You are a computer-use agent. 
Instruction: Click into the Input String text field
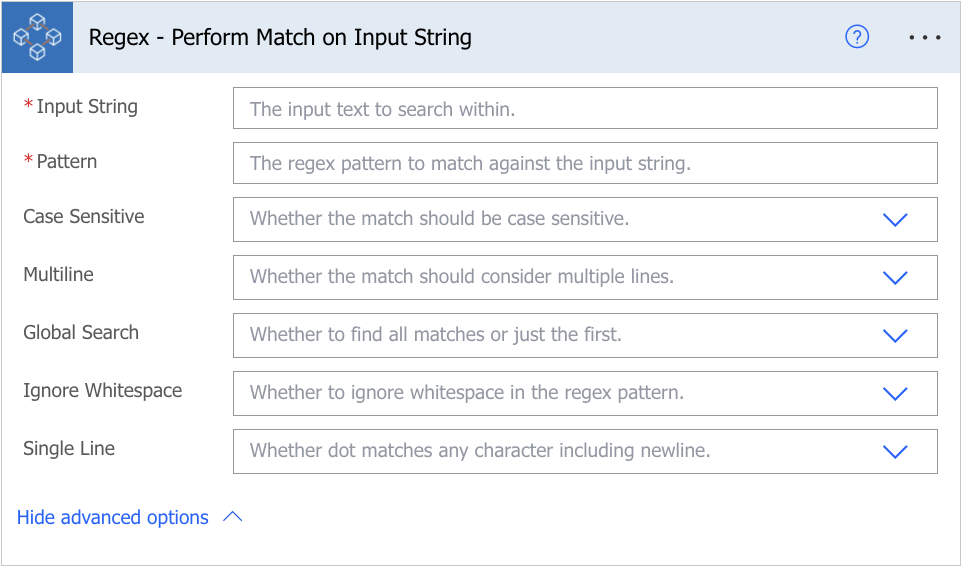point(585,109)
